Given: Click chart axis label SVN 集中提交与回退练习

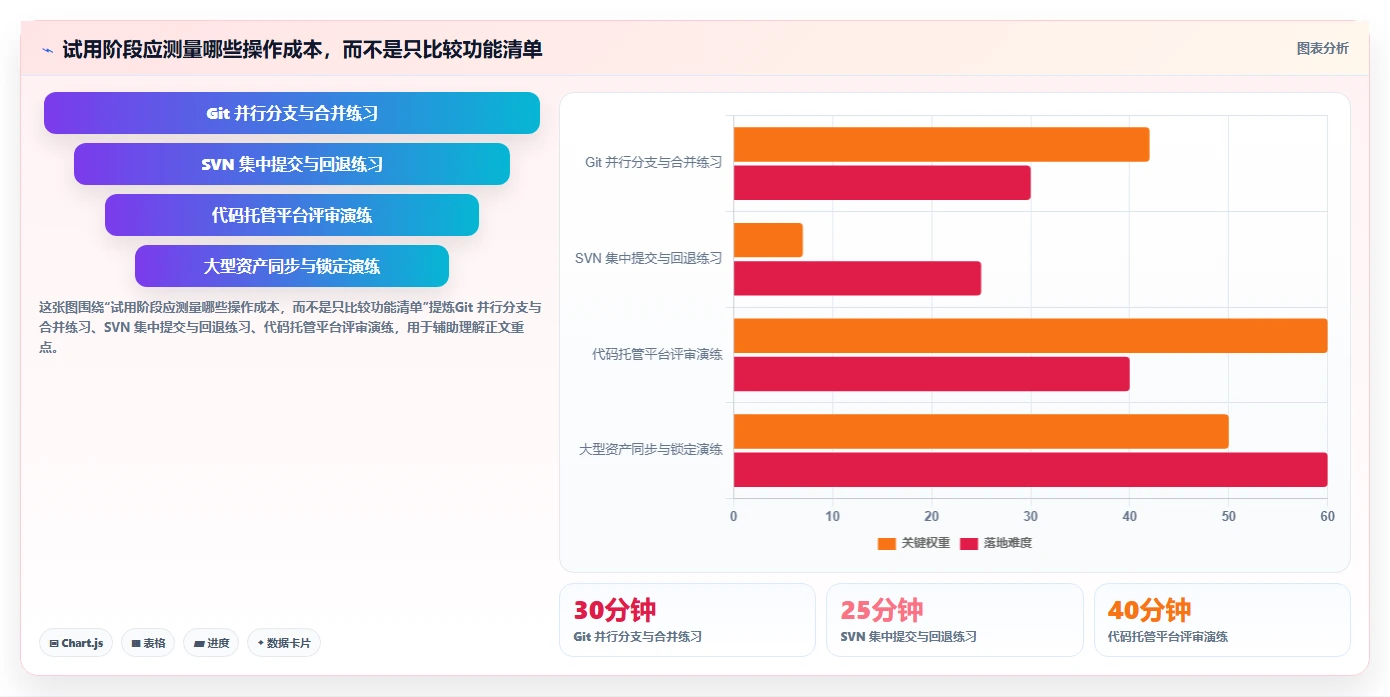Looking at the screenshot, I should 648,258.
